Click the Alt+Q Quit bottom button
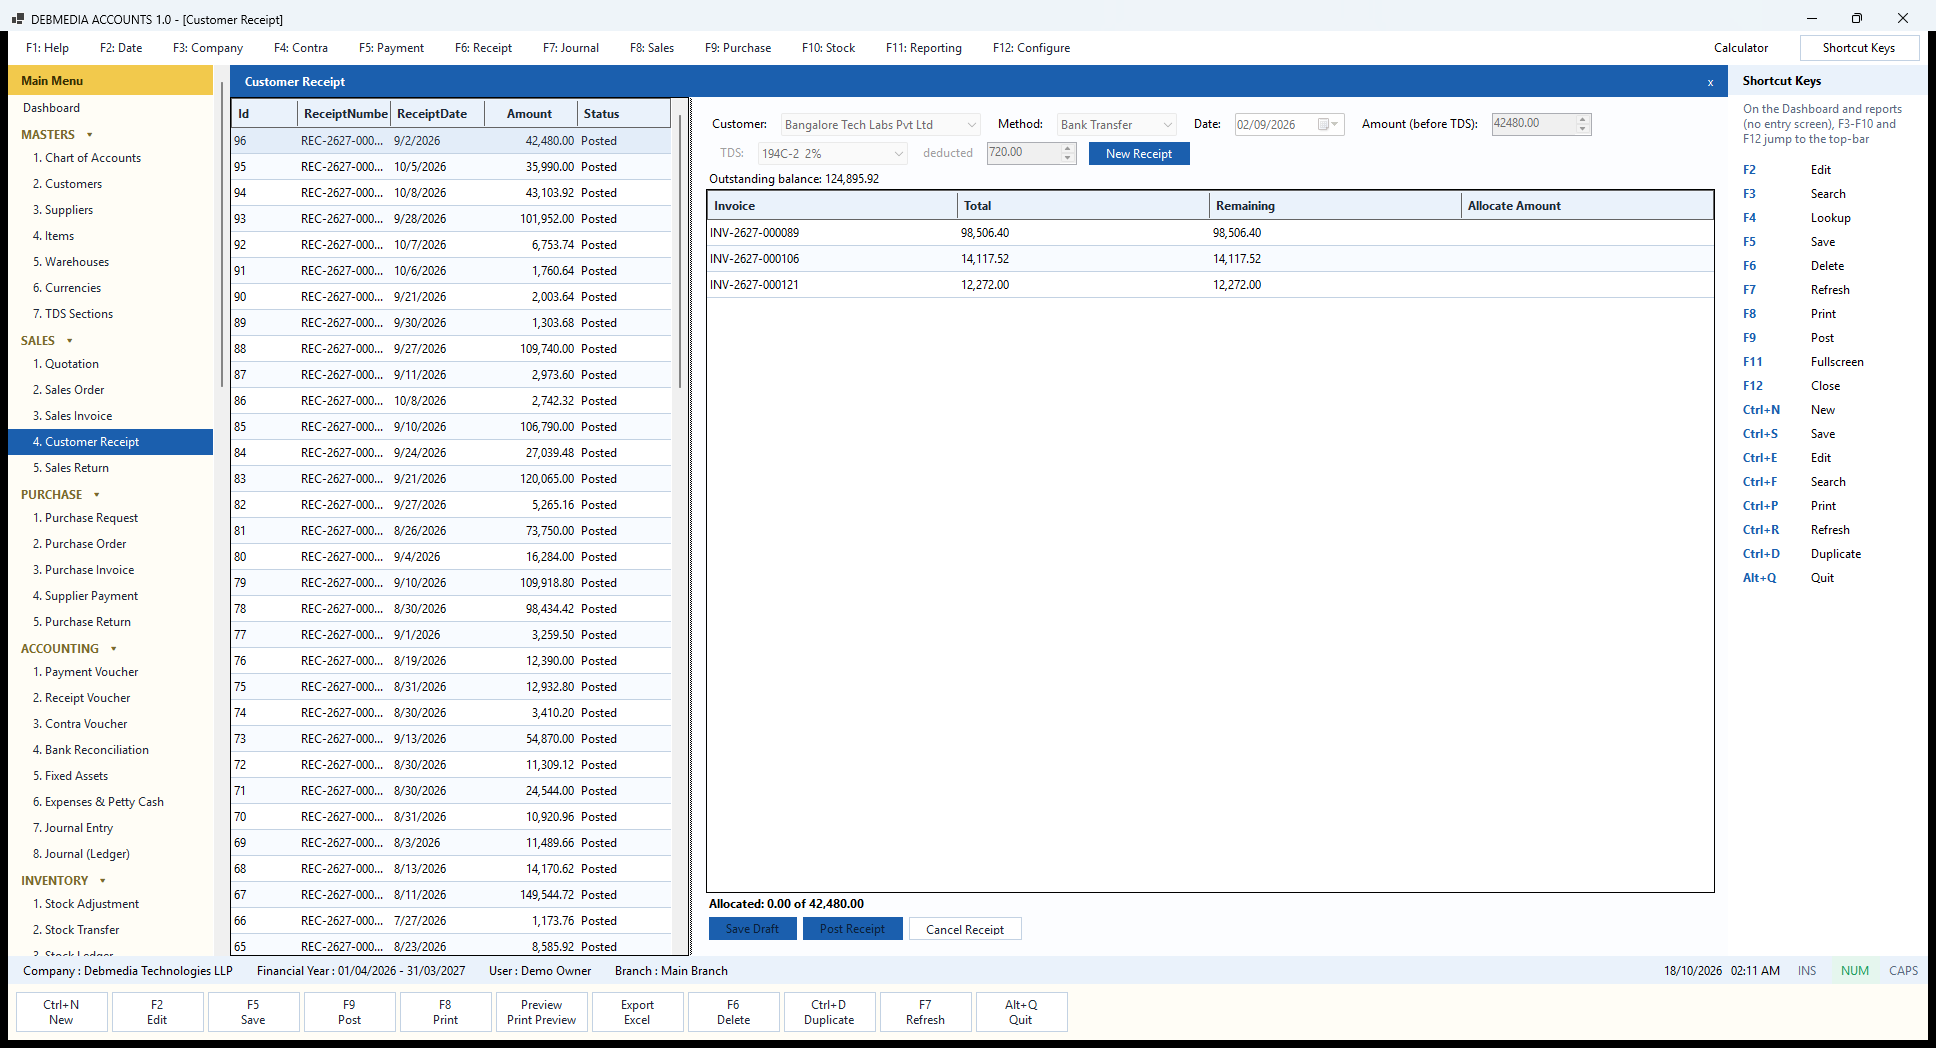This screenshot has width=1936, height=1048. pos(1021,1012)
